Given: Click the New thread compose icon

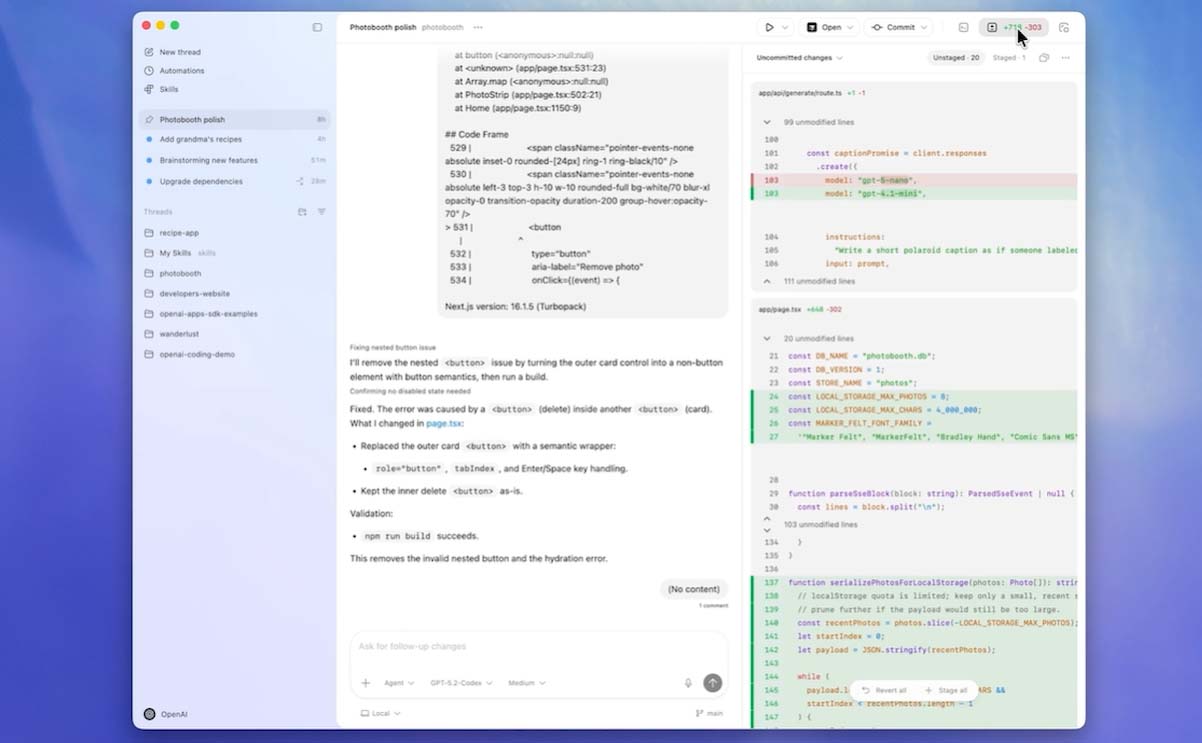Looking at the screenshot, I should [149, 52].
